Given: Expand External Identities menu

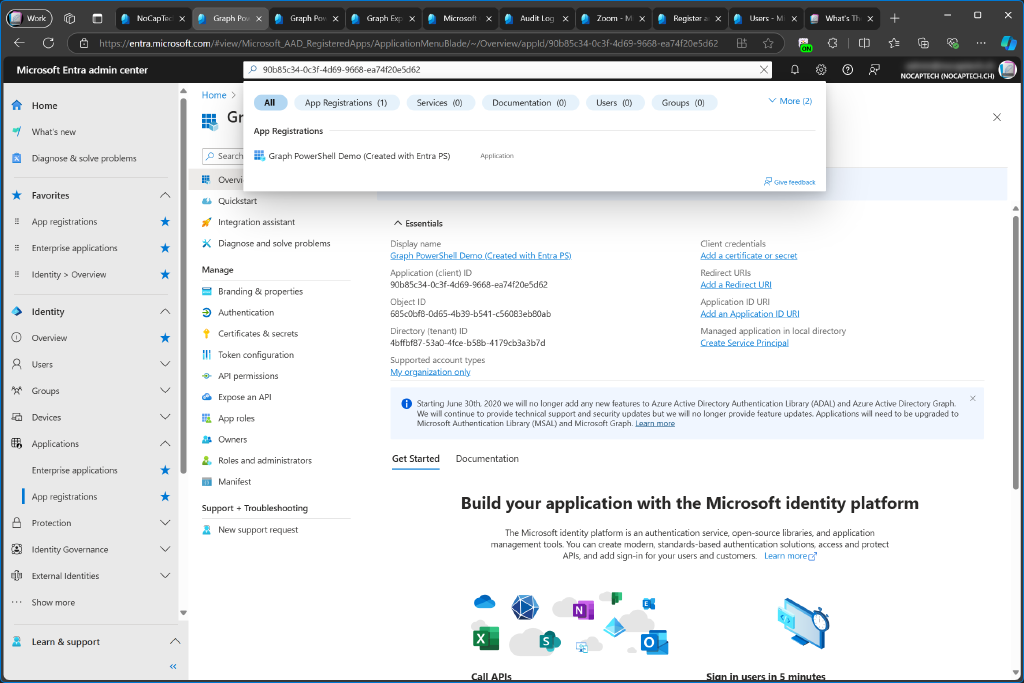Looking at the screenshot, I should (165, 576).
